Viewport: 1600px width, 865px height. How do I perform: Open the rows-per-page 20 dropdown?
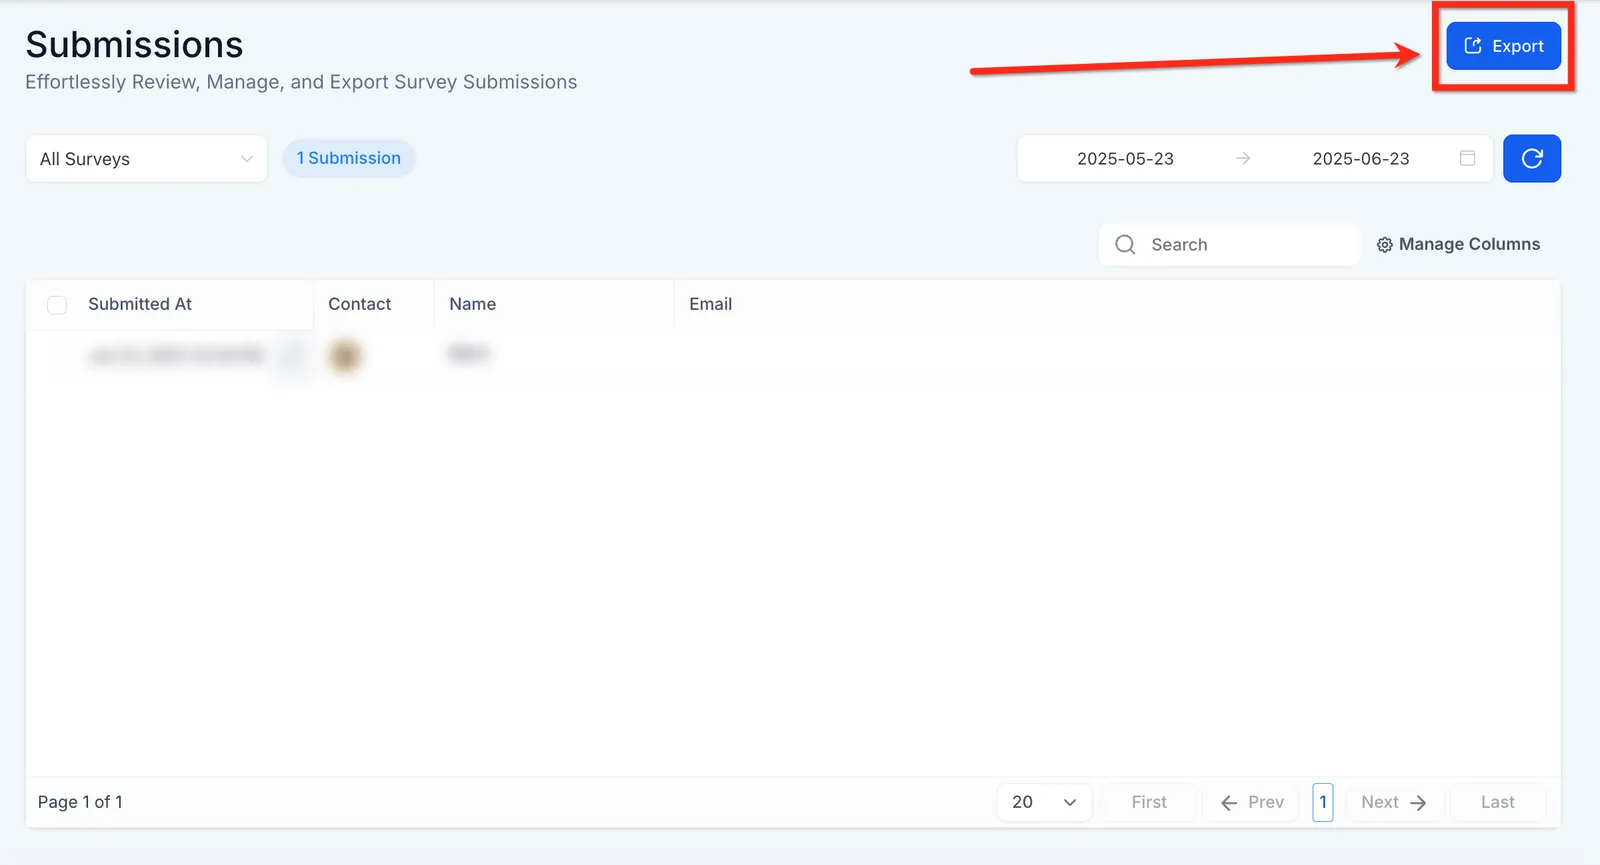tap(1044, 802)
